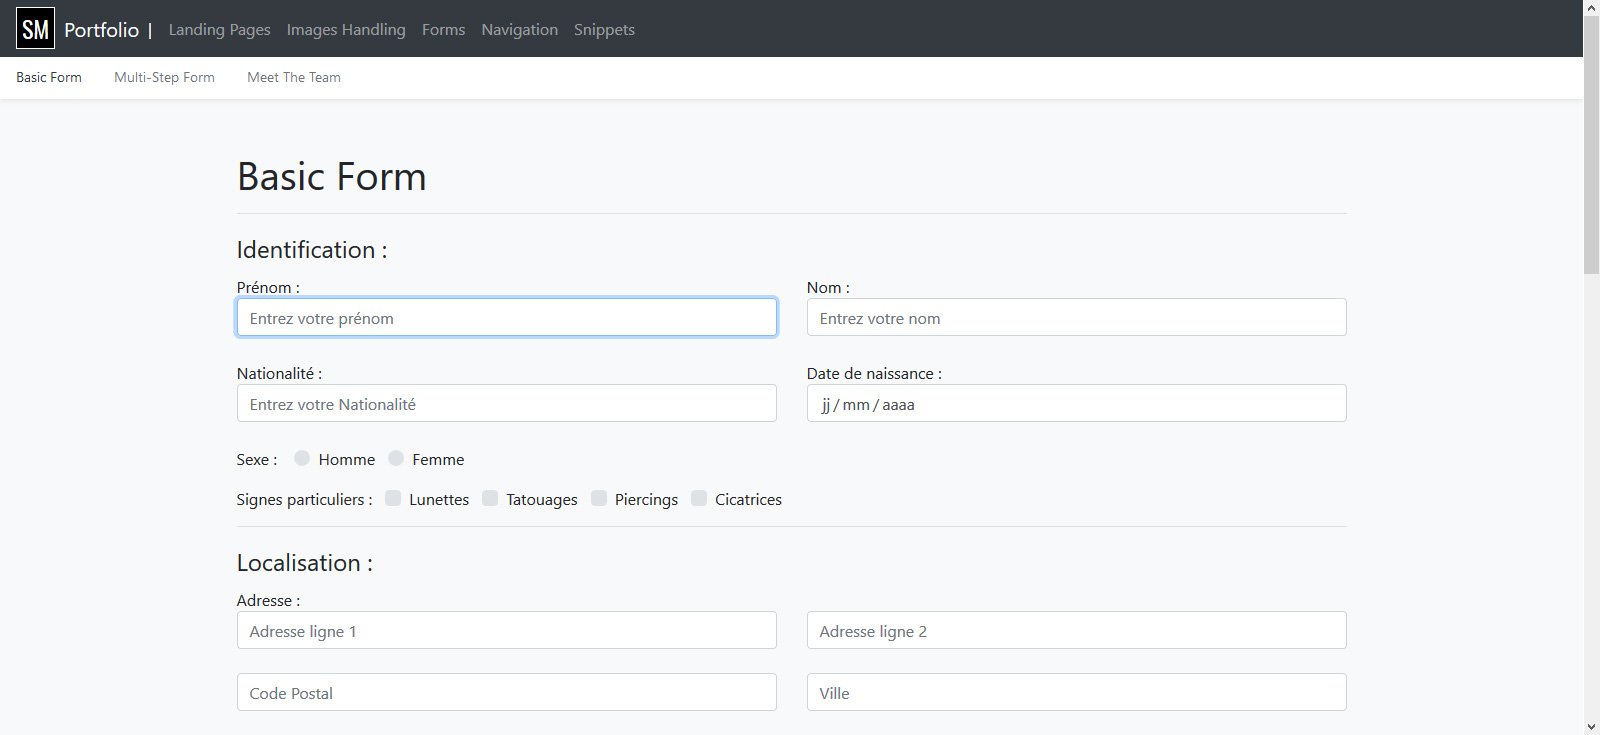Click the Code Postal field
The height and width of the screenshot is (735, 1600).
click(x=506, y=692)
